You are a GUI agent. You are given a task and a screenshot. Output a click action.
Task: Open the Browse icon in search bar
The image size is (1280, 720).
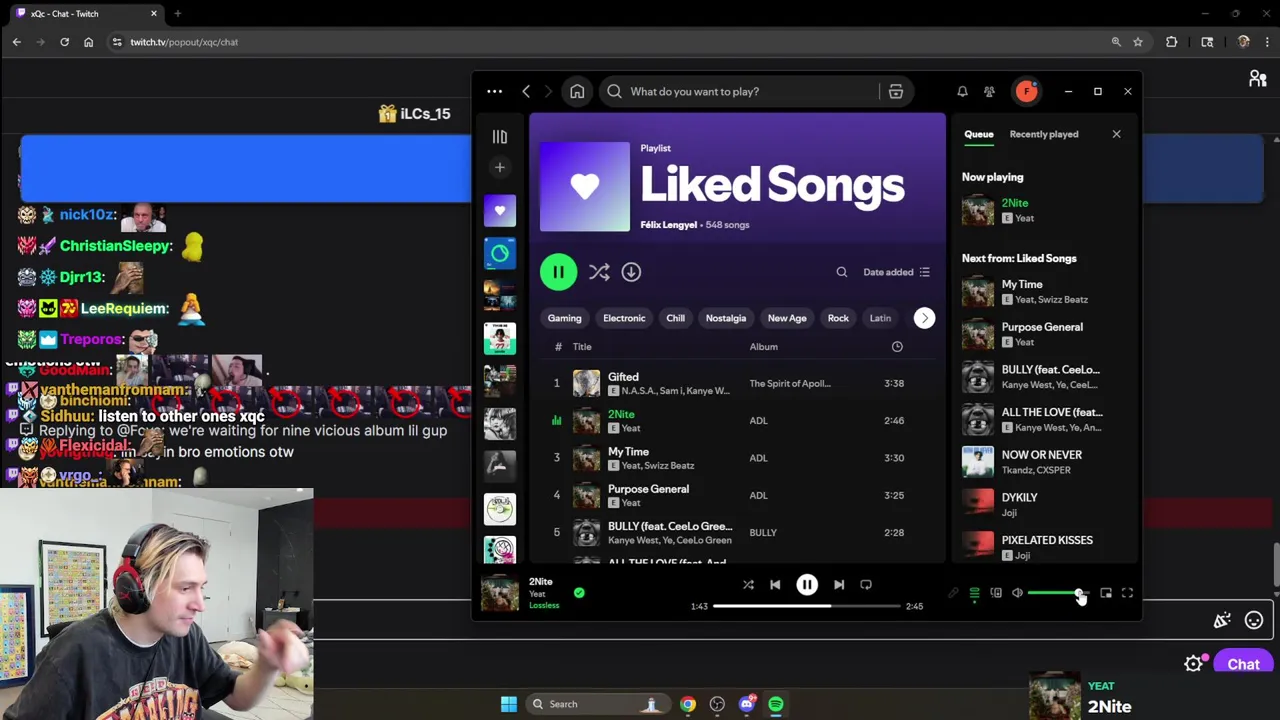[x=896, y=91]
